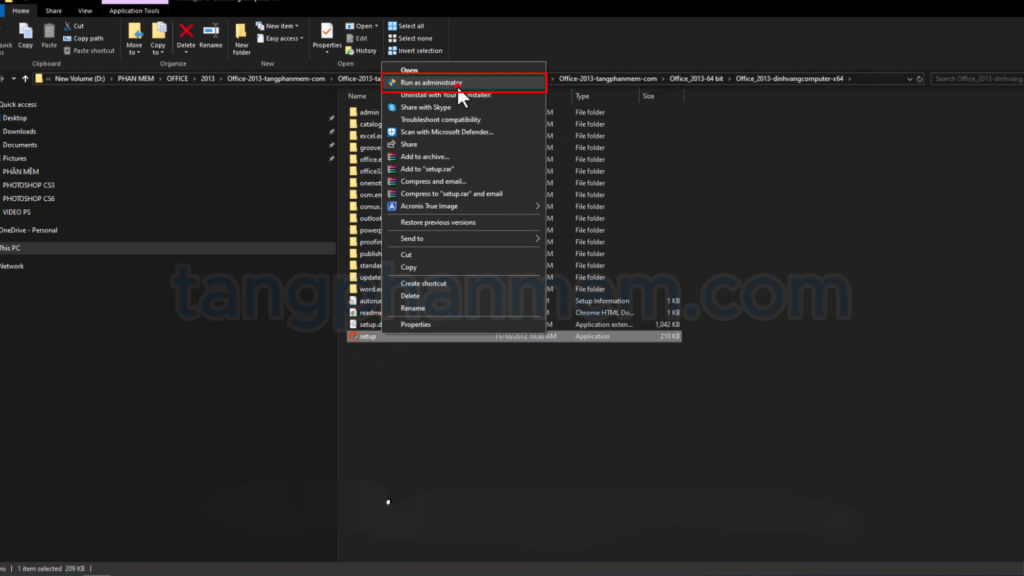Open the Application Tools tab
The width and height of the screenshot is (1024, 576).
coord(135,11)
